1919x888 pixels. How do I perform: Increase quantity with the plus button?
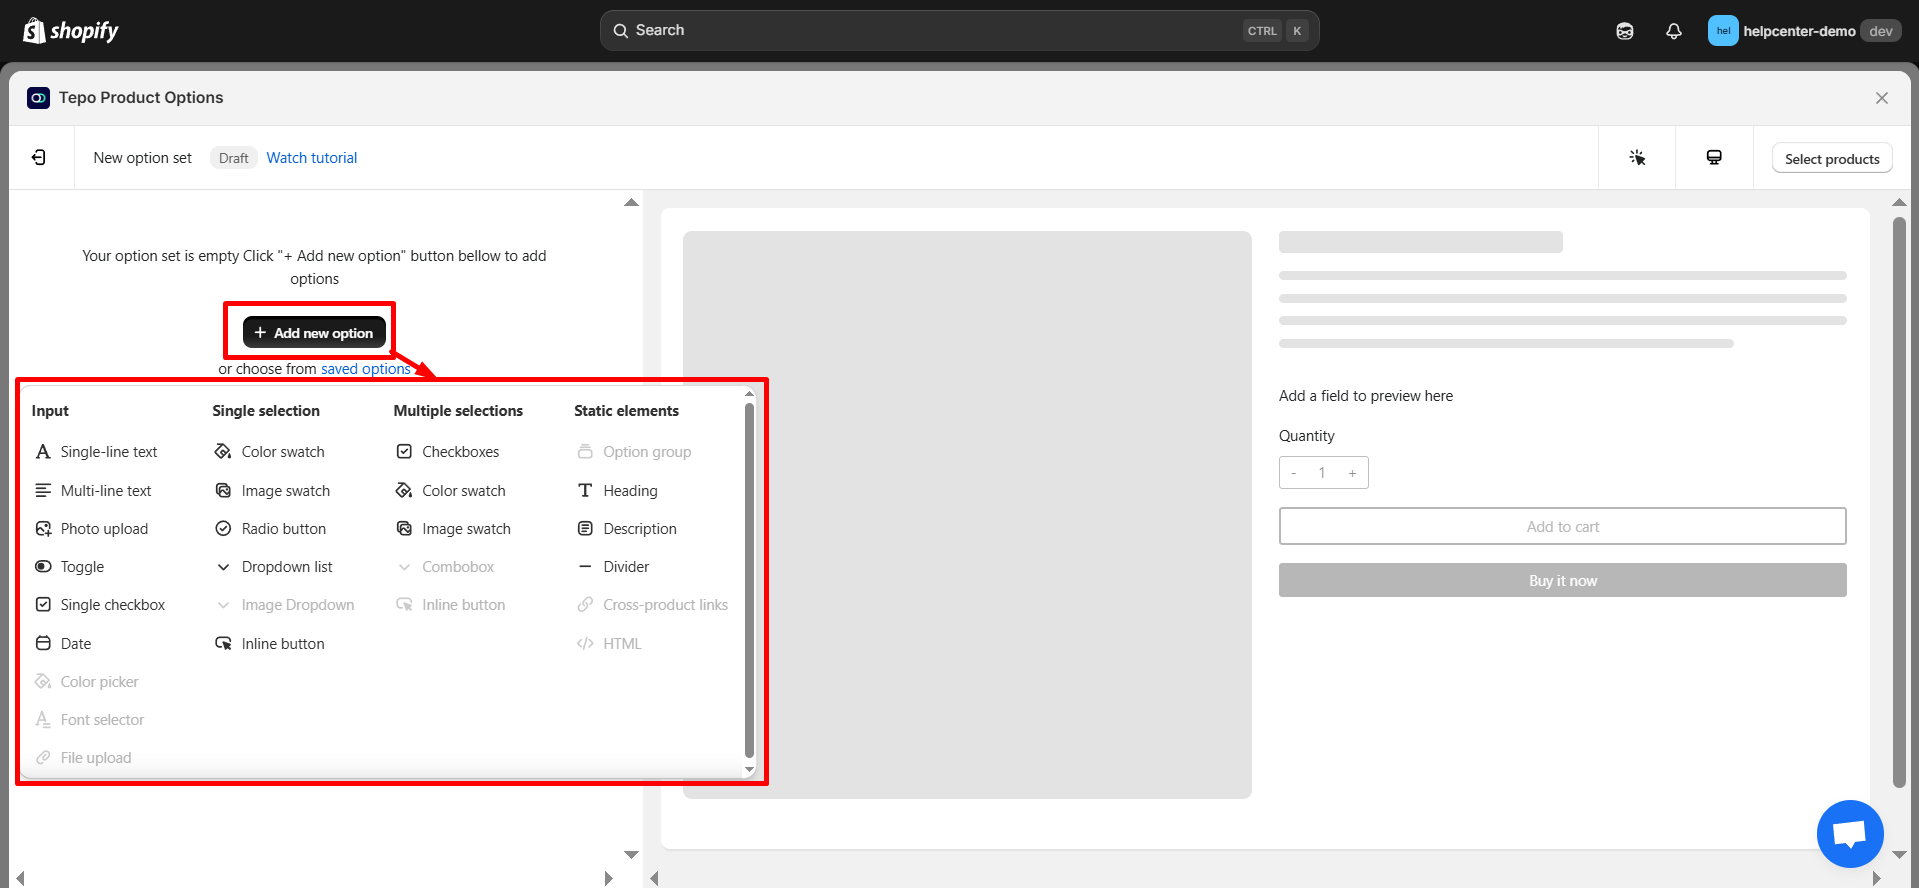[x=1352, y=473]
